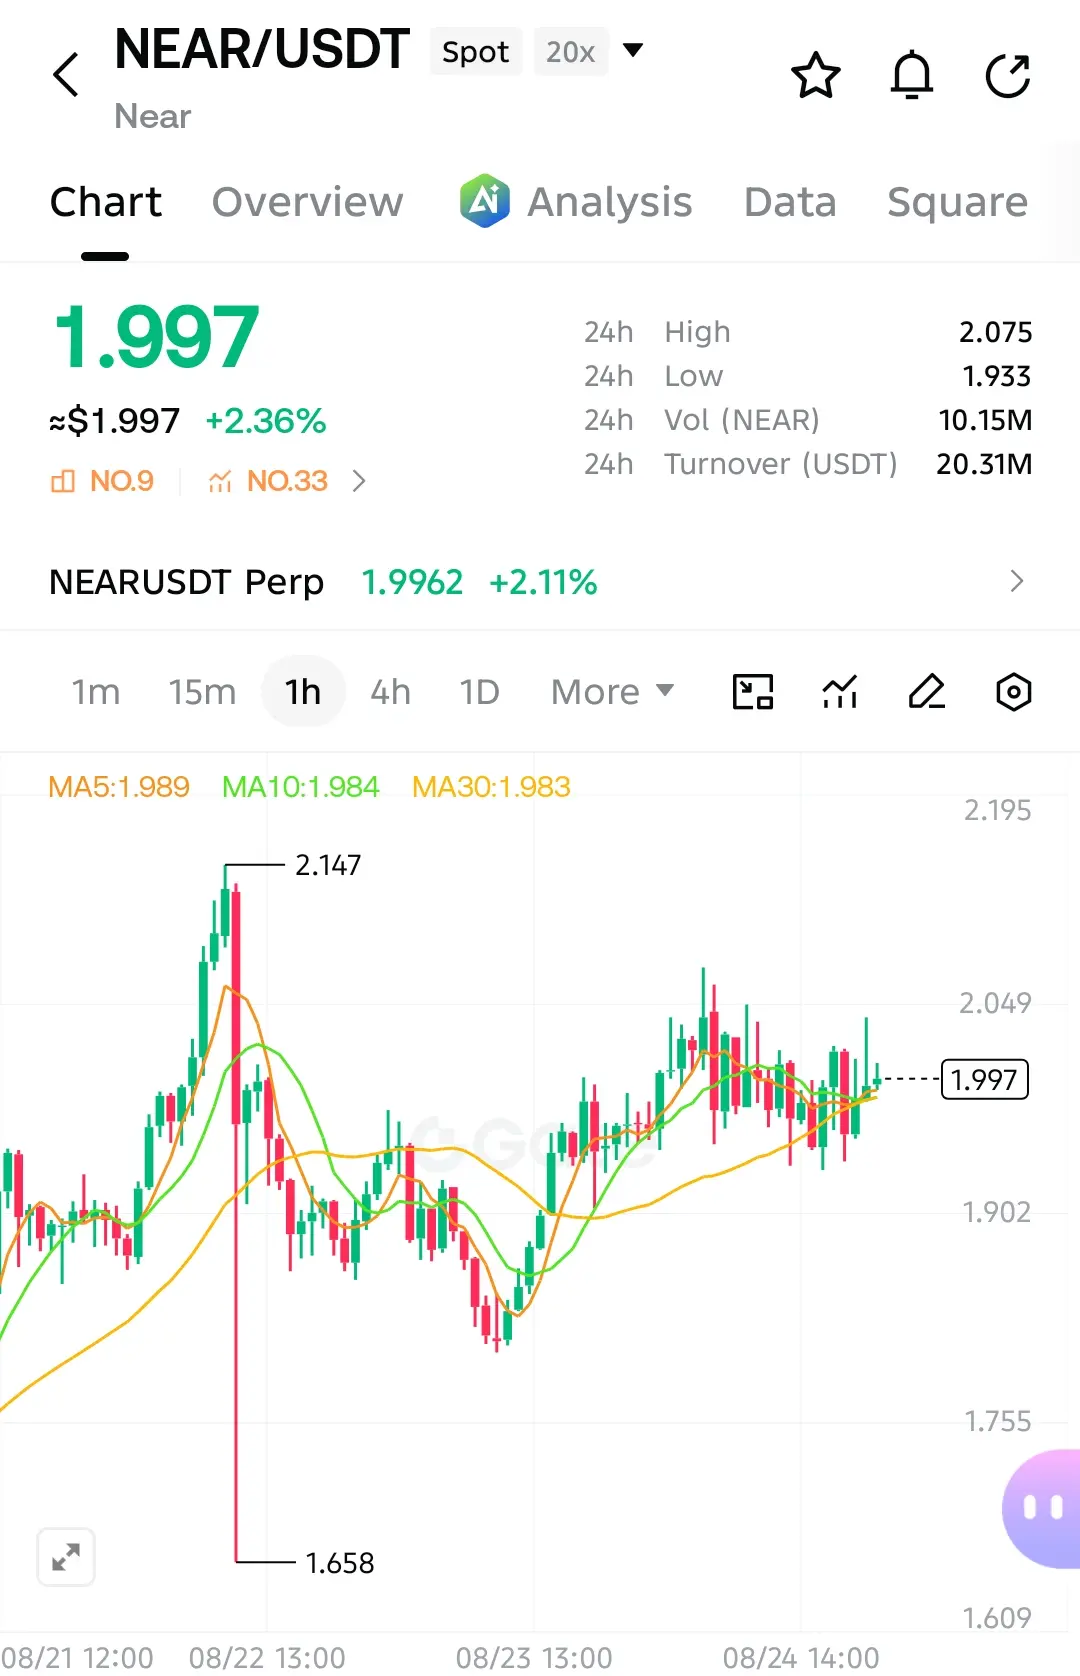1080x1676 pixels.
Task: Select the 1m timeframe
Action: [x=96, y=692]
